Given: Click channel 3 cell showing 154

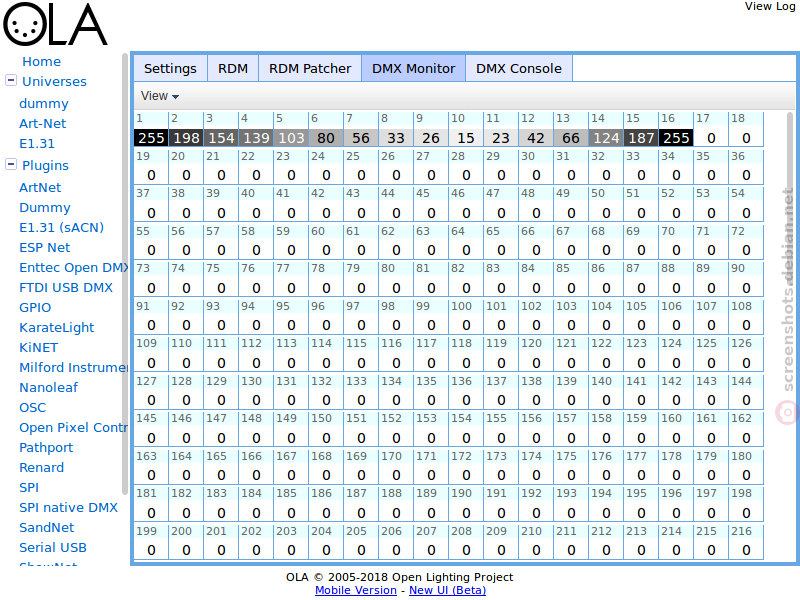Looking at the screenshot, I should (x=221, y=129).
